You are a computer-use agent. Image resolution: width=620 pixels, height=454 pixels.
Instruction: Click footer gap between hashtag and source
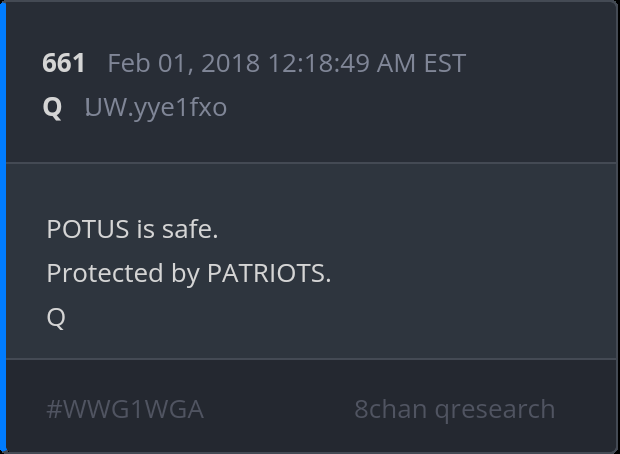[278, 409]
